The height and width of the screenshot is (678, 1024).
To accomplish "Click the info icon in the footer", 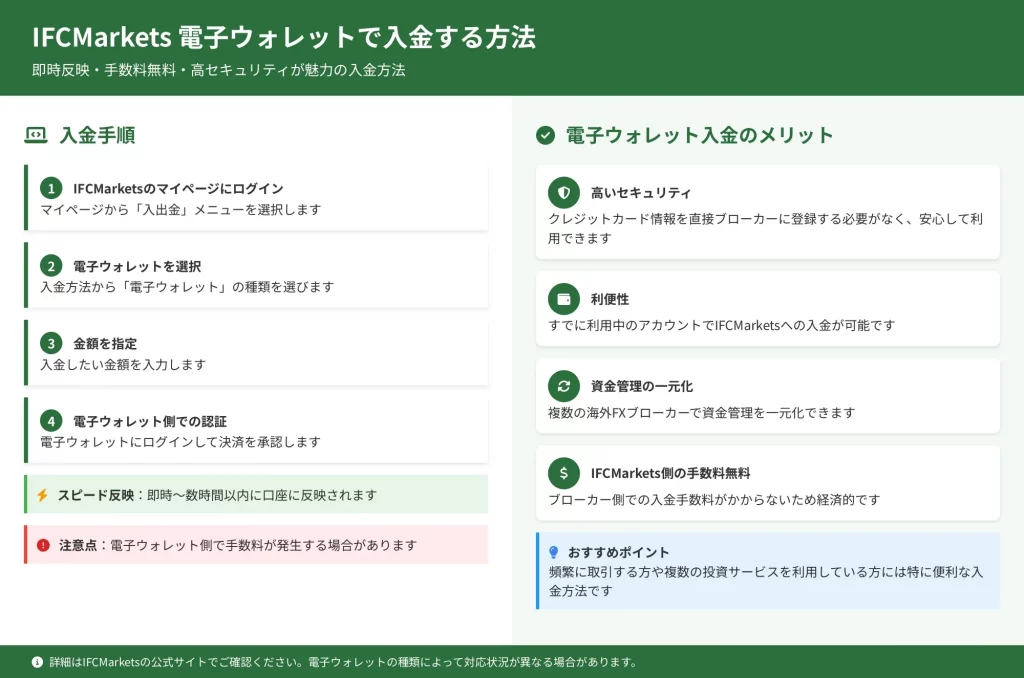I will [x=37, y=662].
